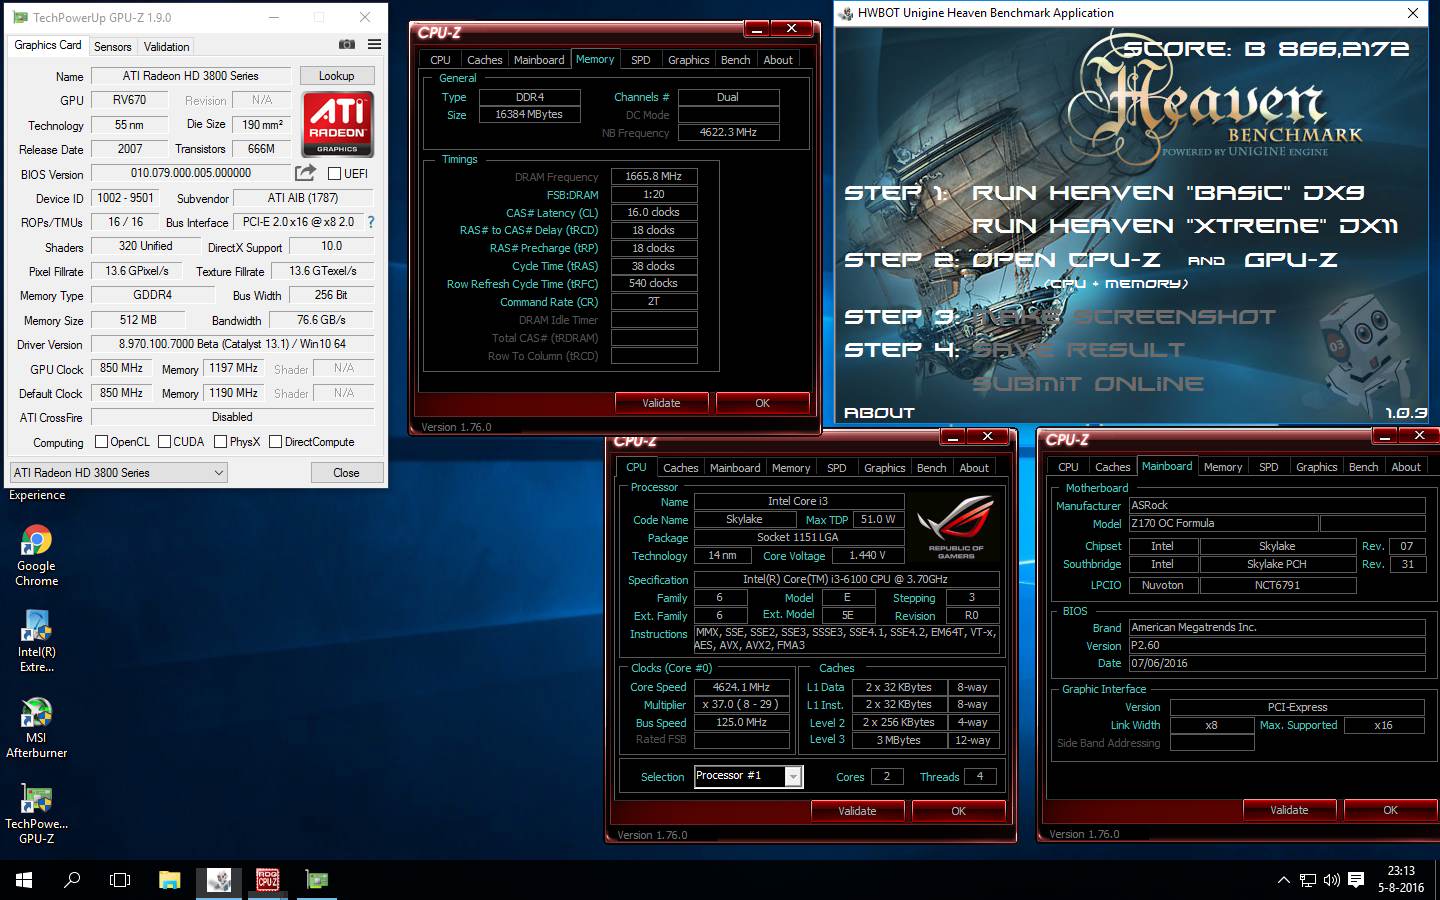Click the Driver Version field in GPU-Z
1440x900 pixels.
tap(232, 344)
